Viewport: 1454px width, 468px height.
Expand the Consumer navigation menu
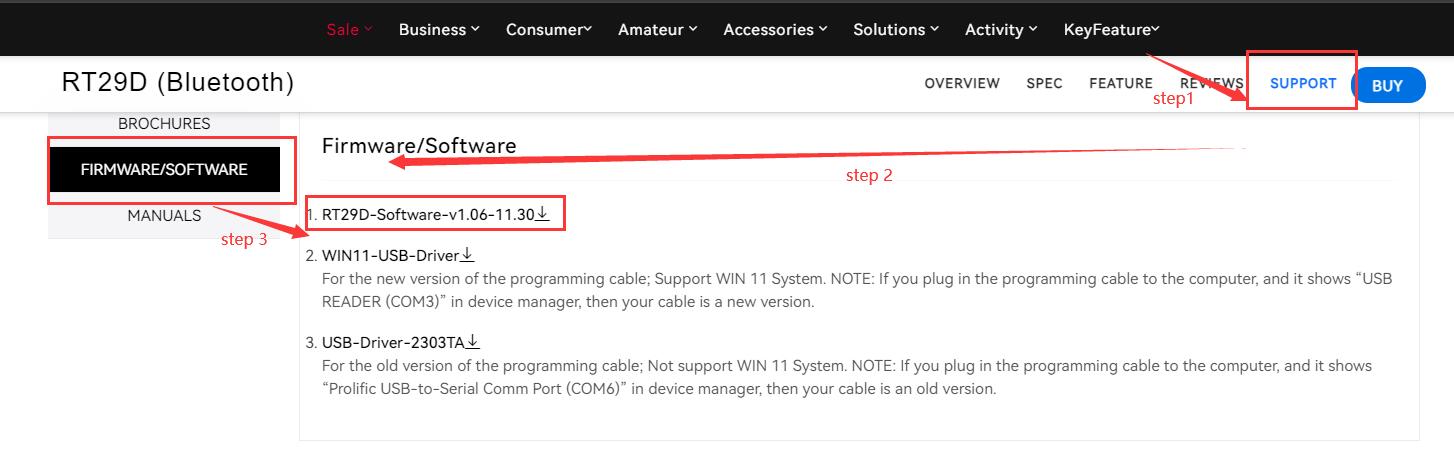tap(549, 29)
